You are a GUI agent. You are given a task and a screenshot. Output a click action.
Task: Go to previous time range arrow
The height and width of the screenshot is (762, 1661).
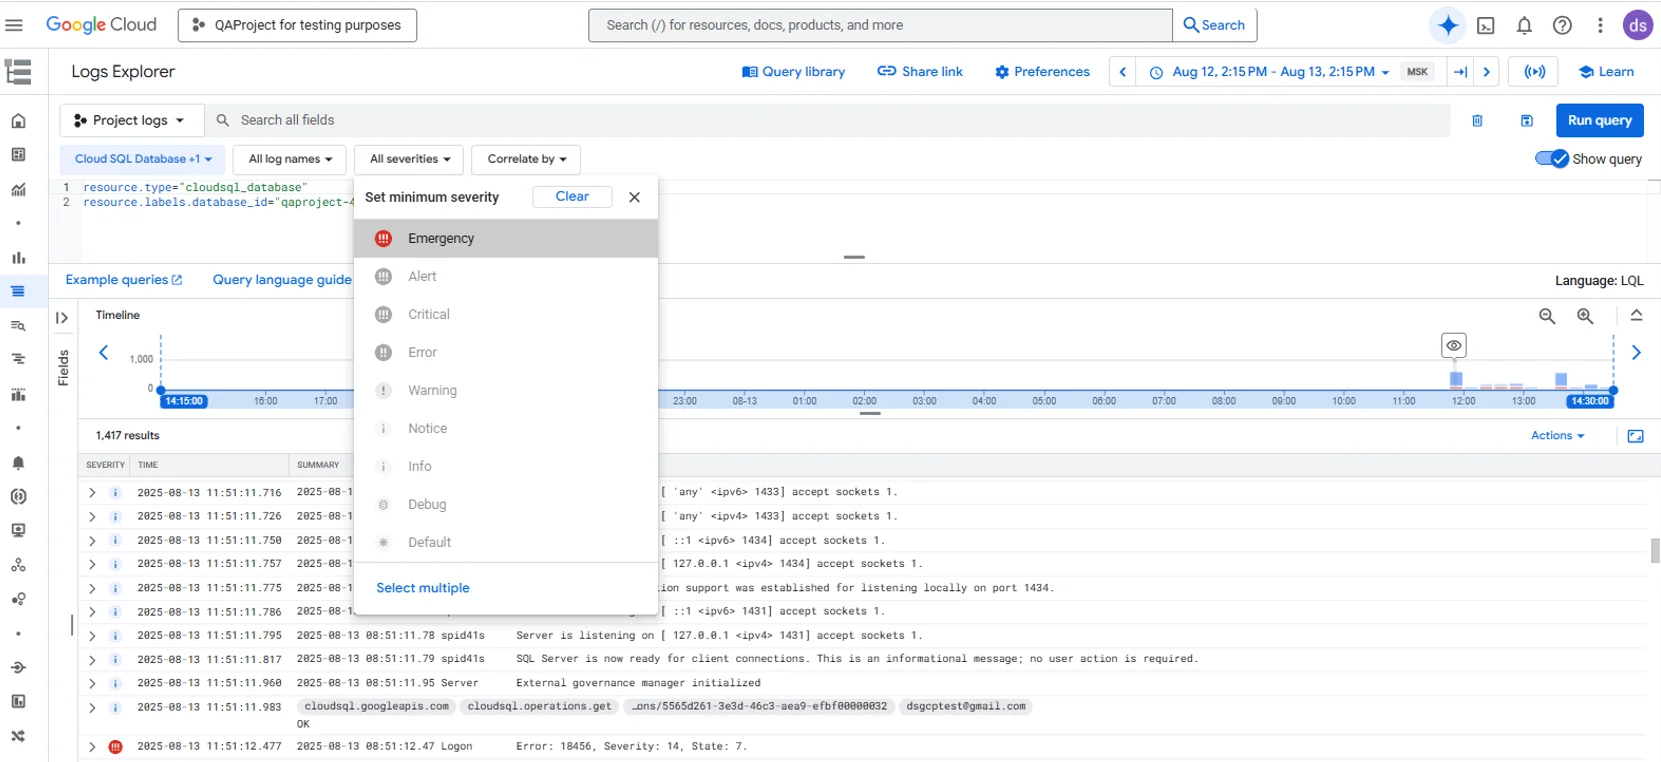point(1123,72)
